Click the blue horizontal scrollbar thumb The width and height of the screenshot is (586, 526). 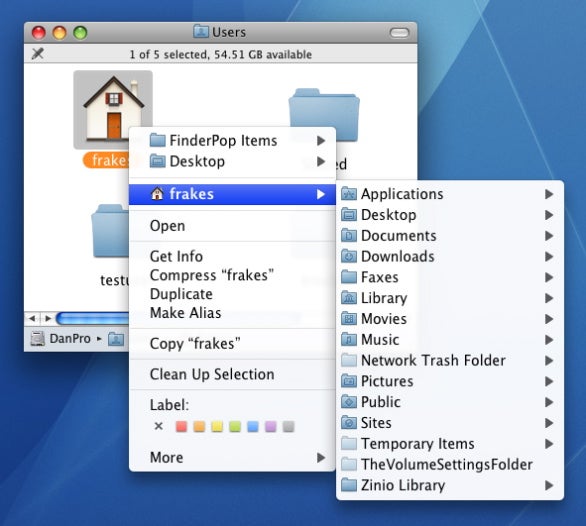tap(93, 319)
